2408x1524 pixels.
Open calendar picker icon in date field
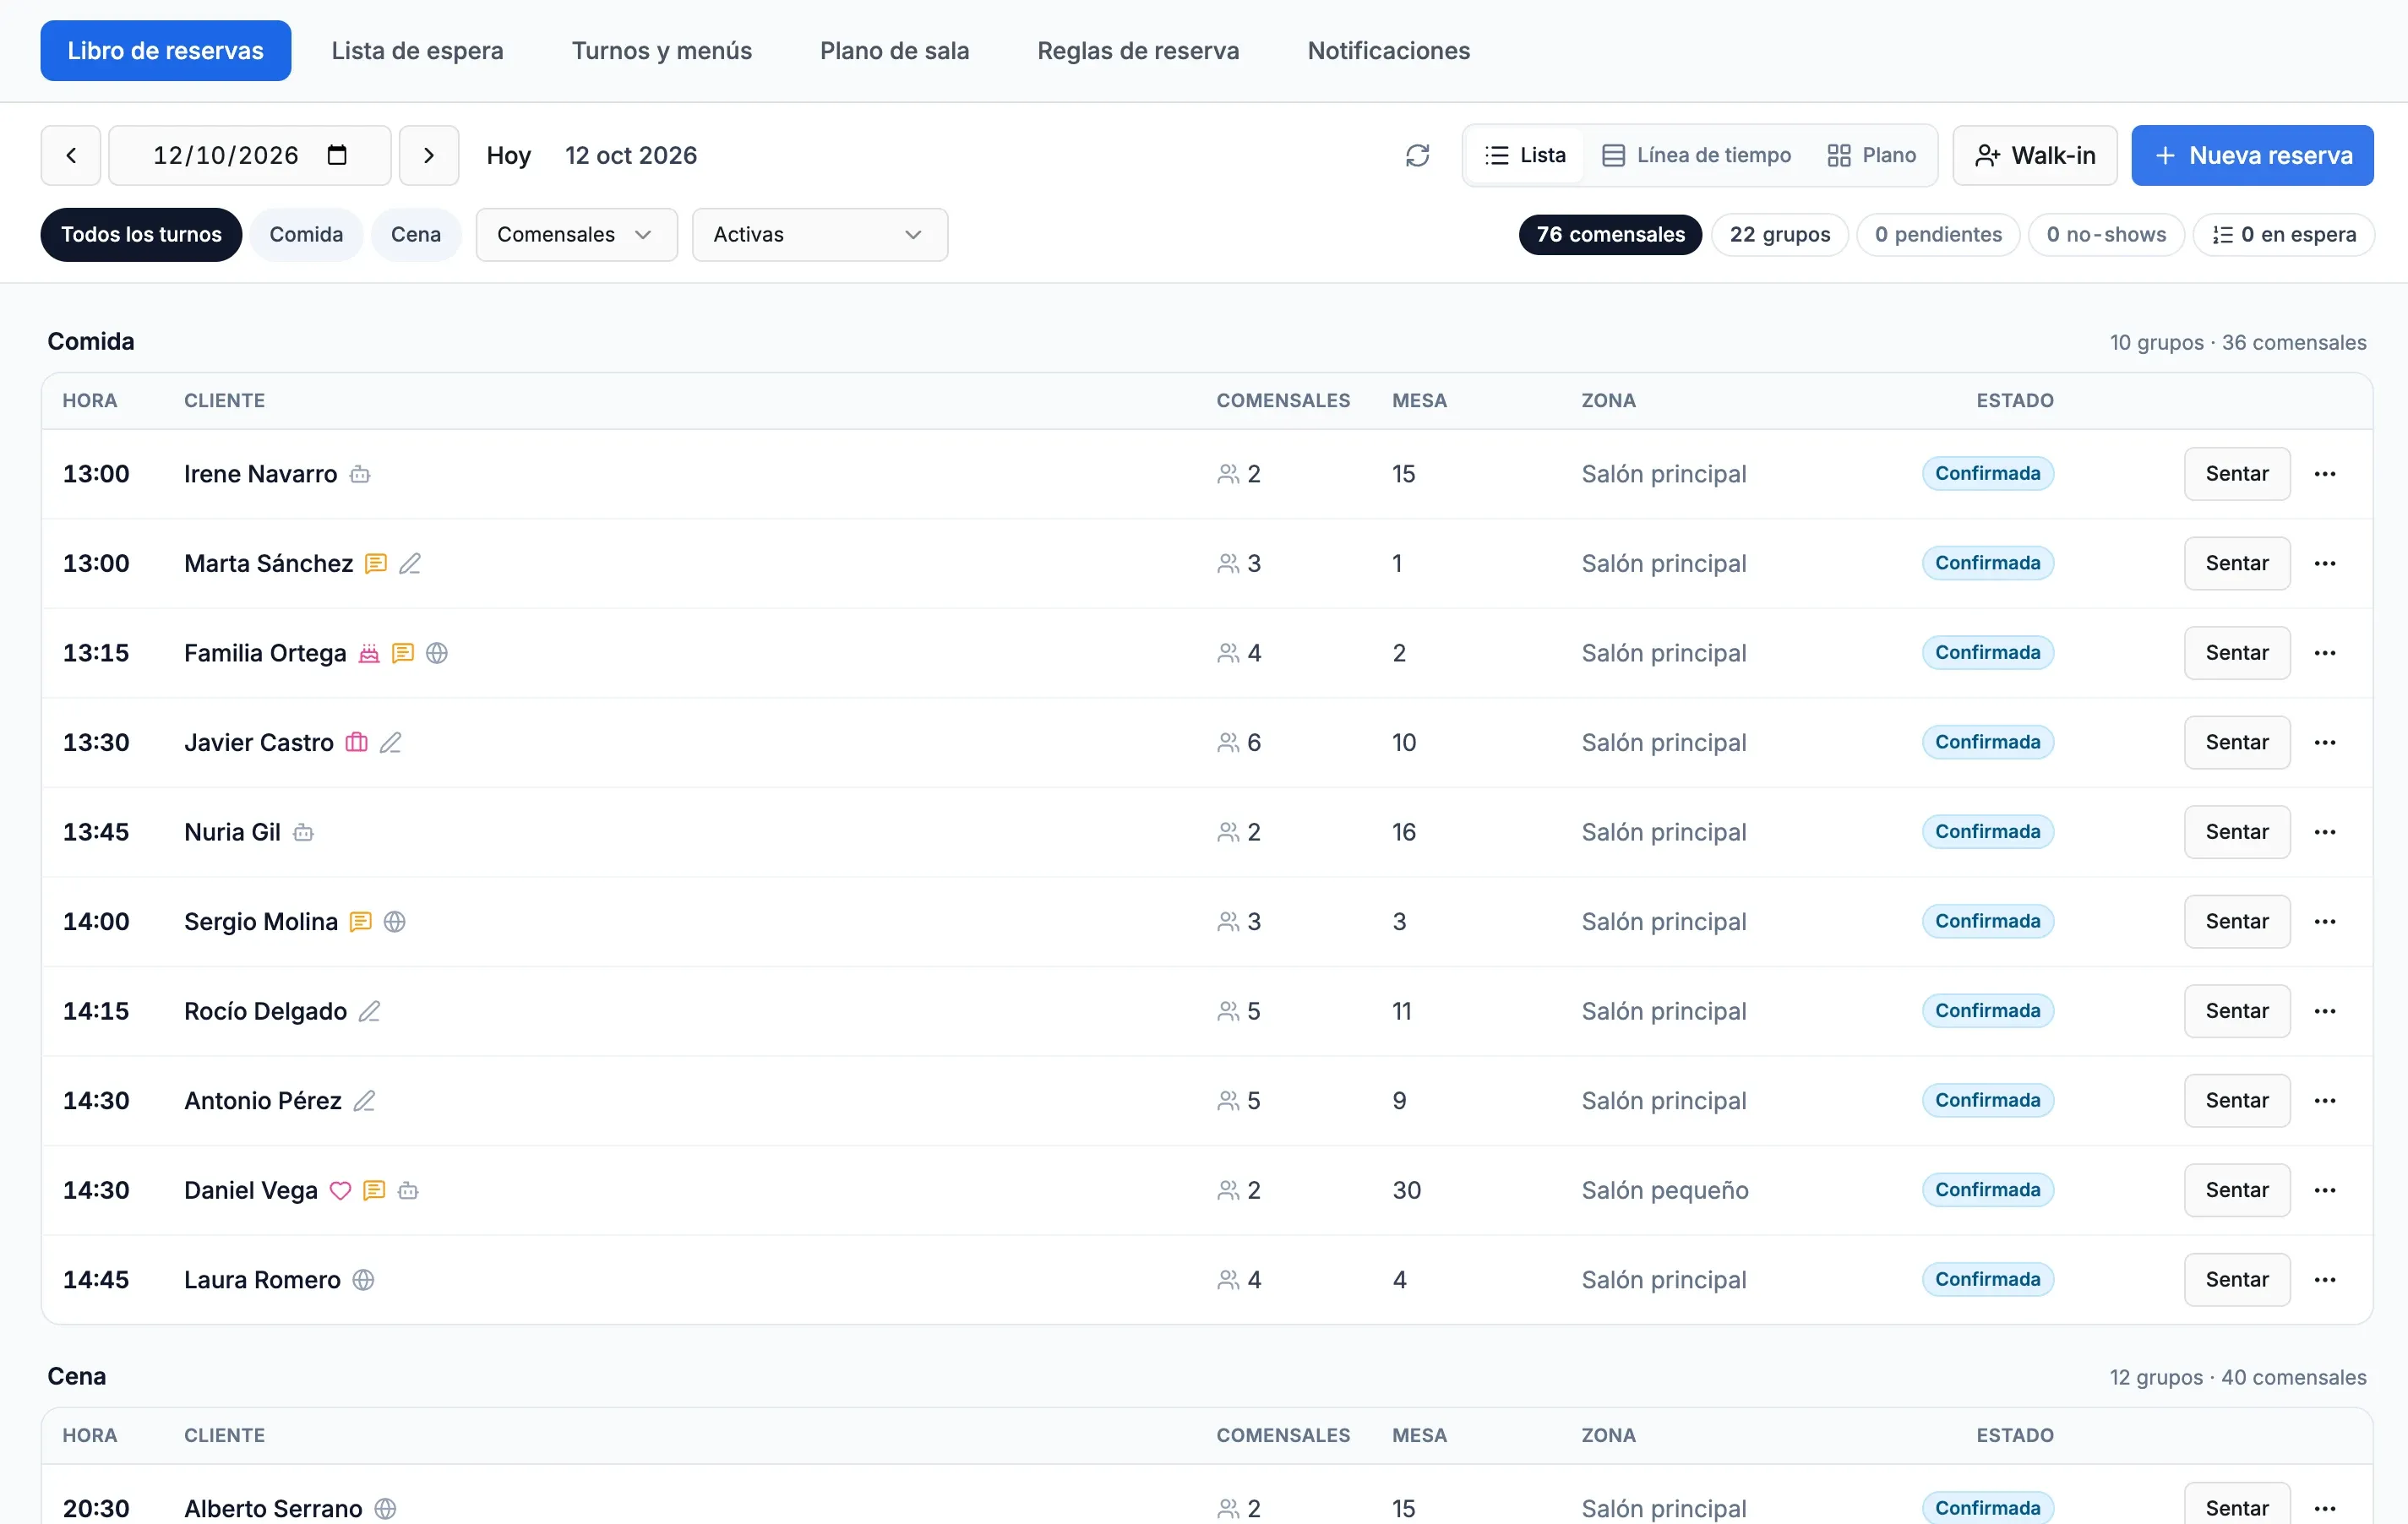(337, 155)
